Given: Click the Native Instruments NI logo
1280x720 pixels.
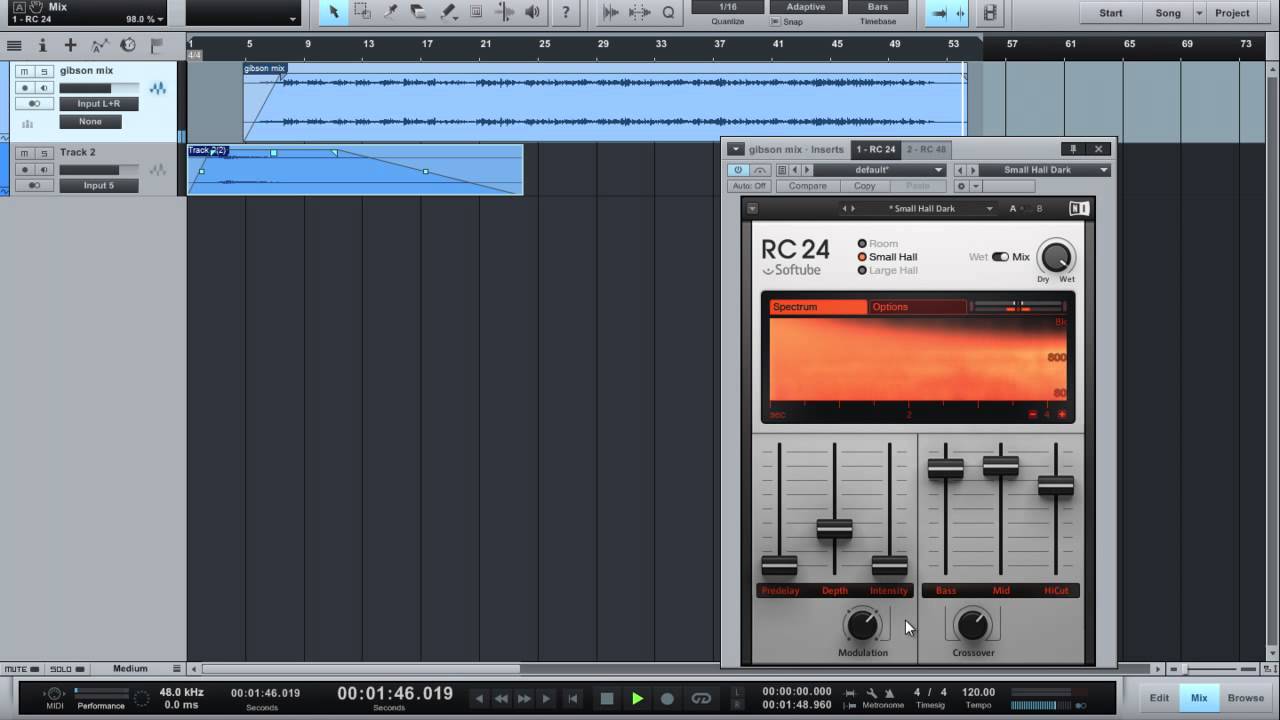Looking at the screenshot, I should point(1079,208).
